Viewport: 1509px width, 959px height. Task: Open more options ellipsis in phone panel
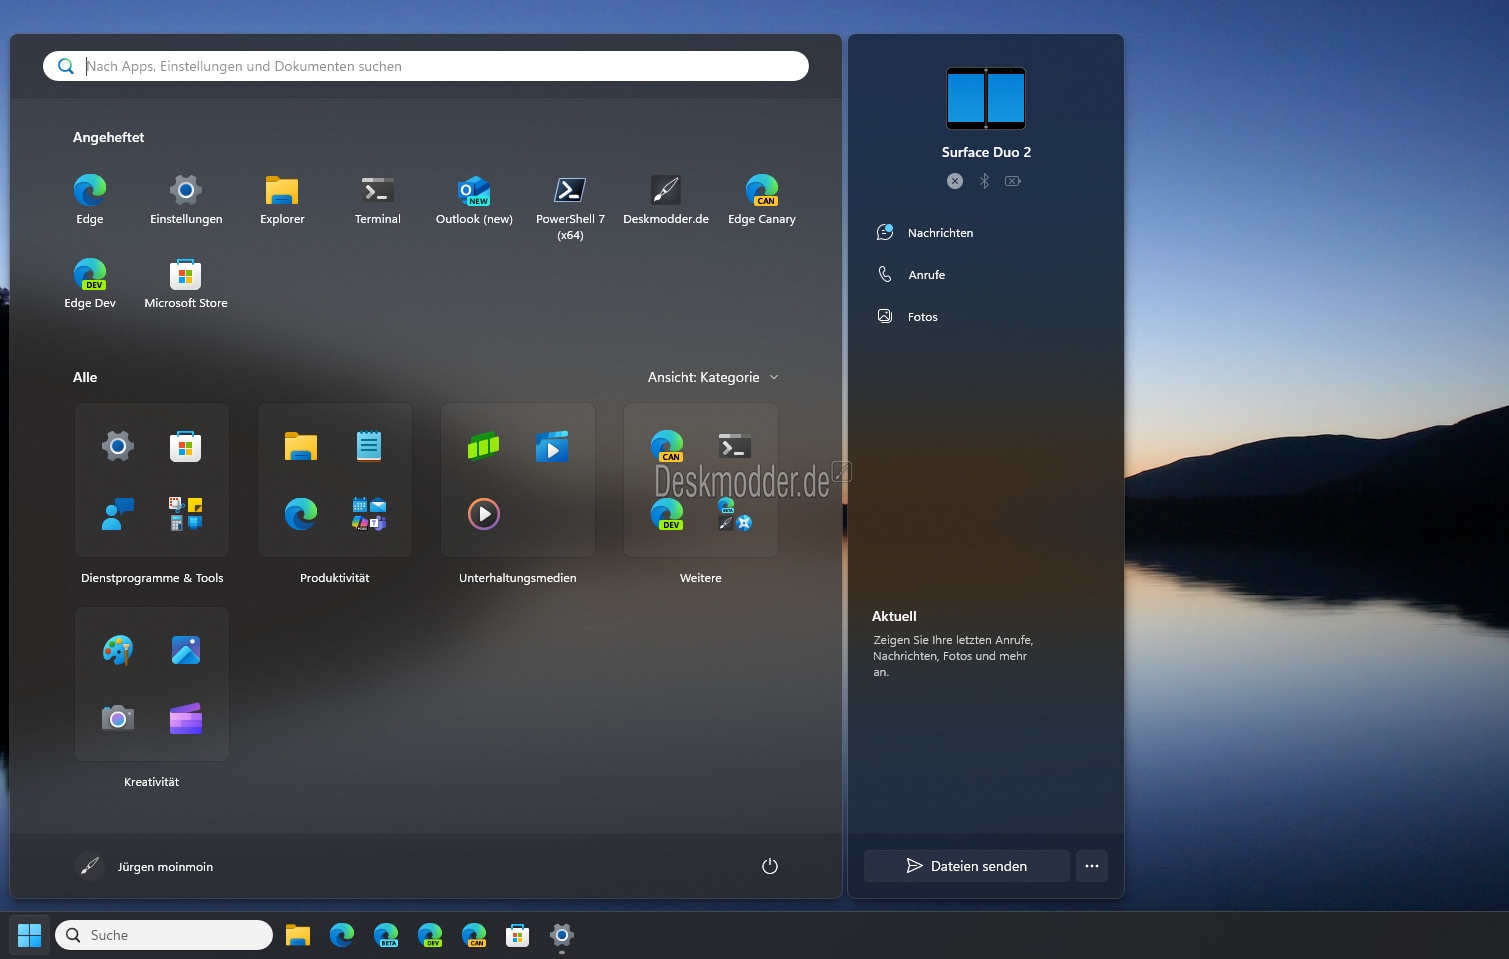click(x=1092, y=866)
